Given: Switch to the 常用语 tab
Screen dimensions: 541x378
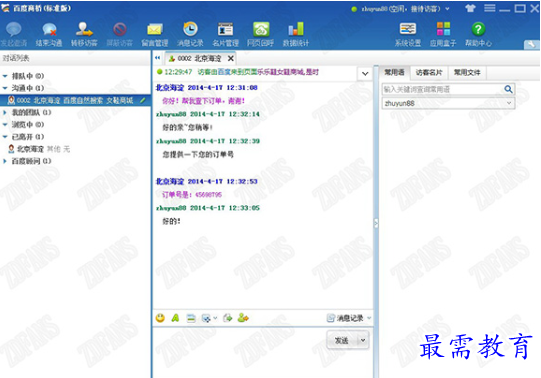Looking at the screenshot, I should [x=394, y=72].
